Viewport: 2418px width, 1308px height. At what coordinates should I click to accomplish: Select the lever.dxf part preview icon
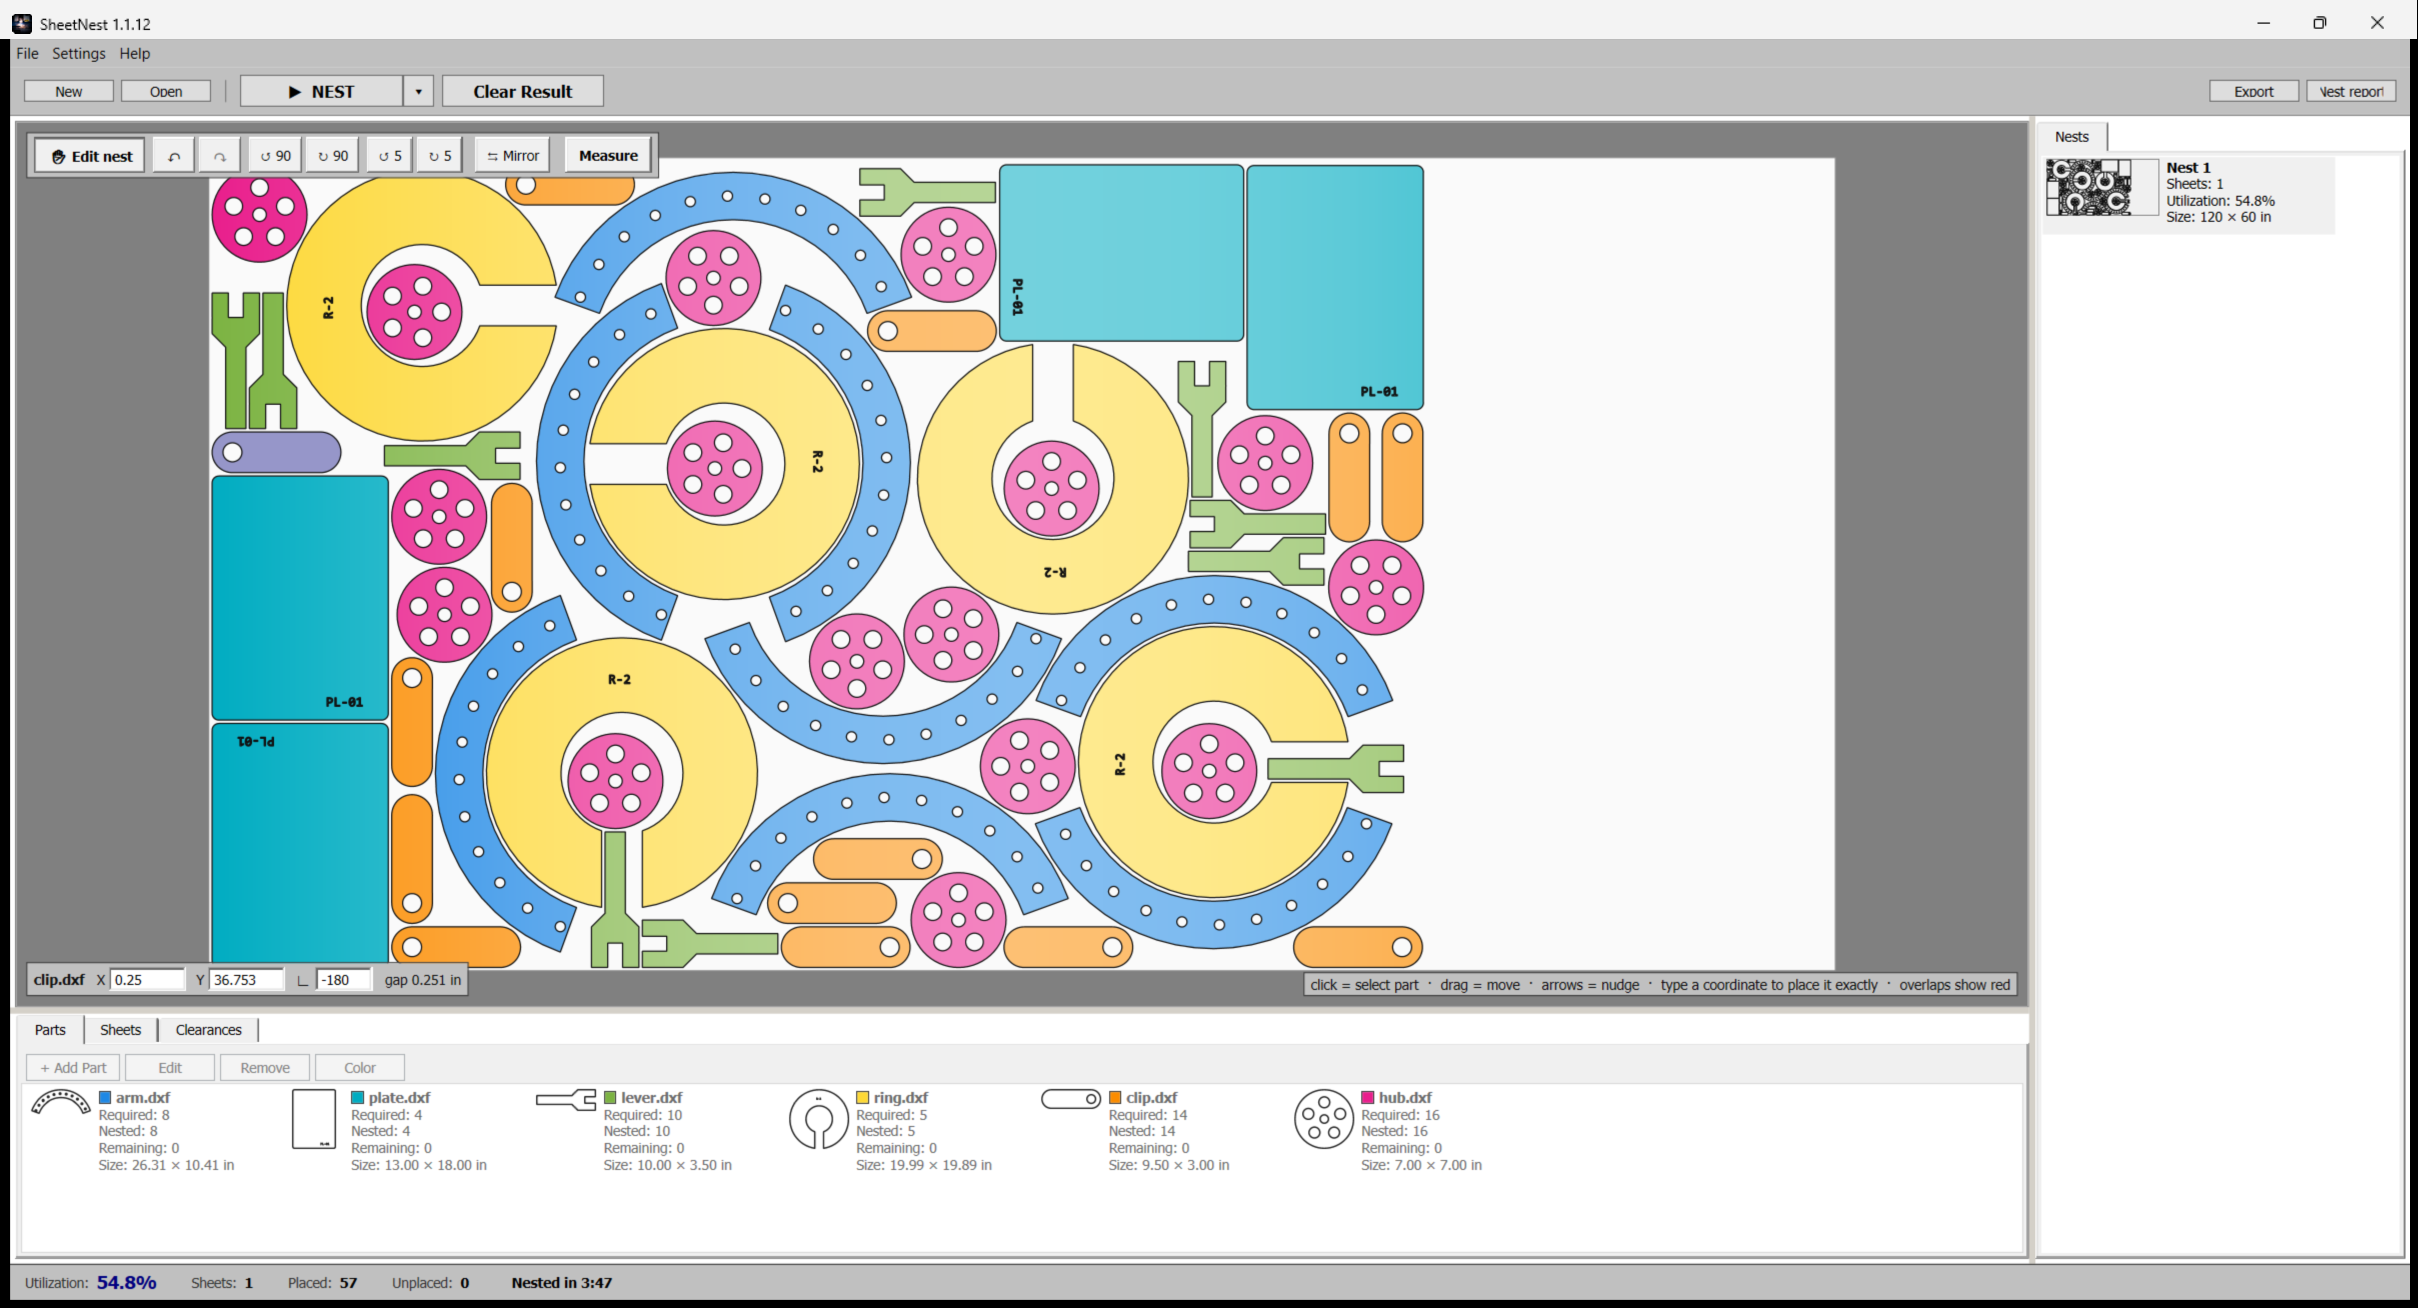566,1100
